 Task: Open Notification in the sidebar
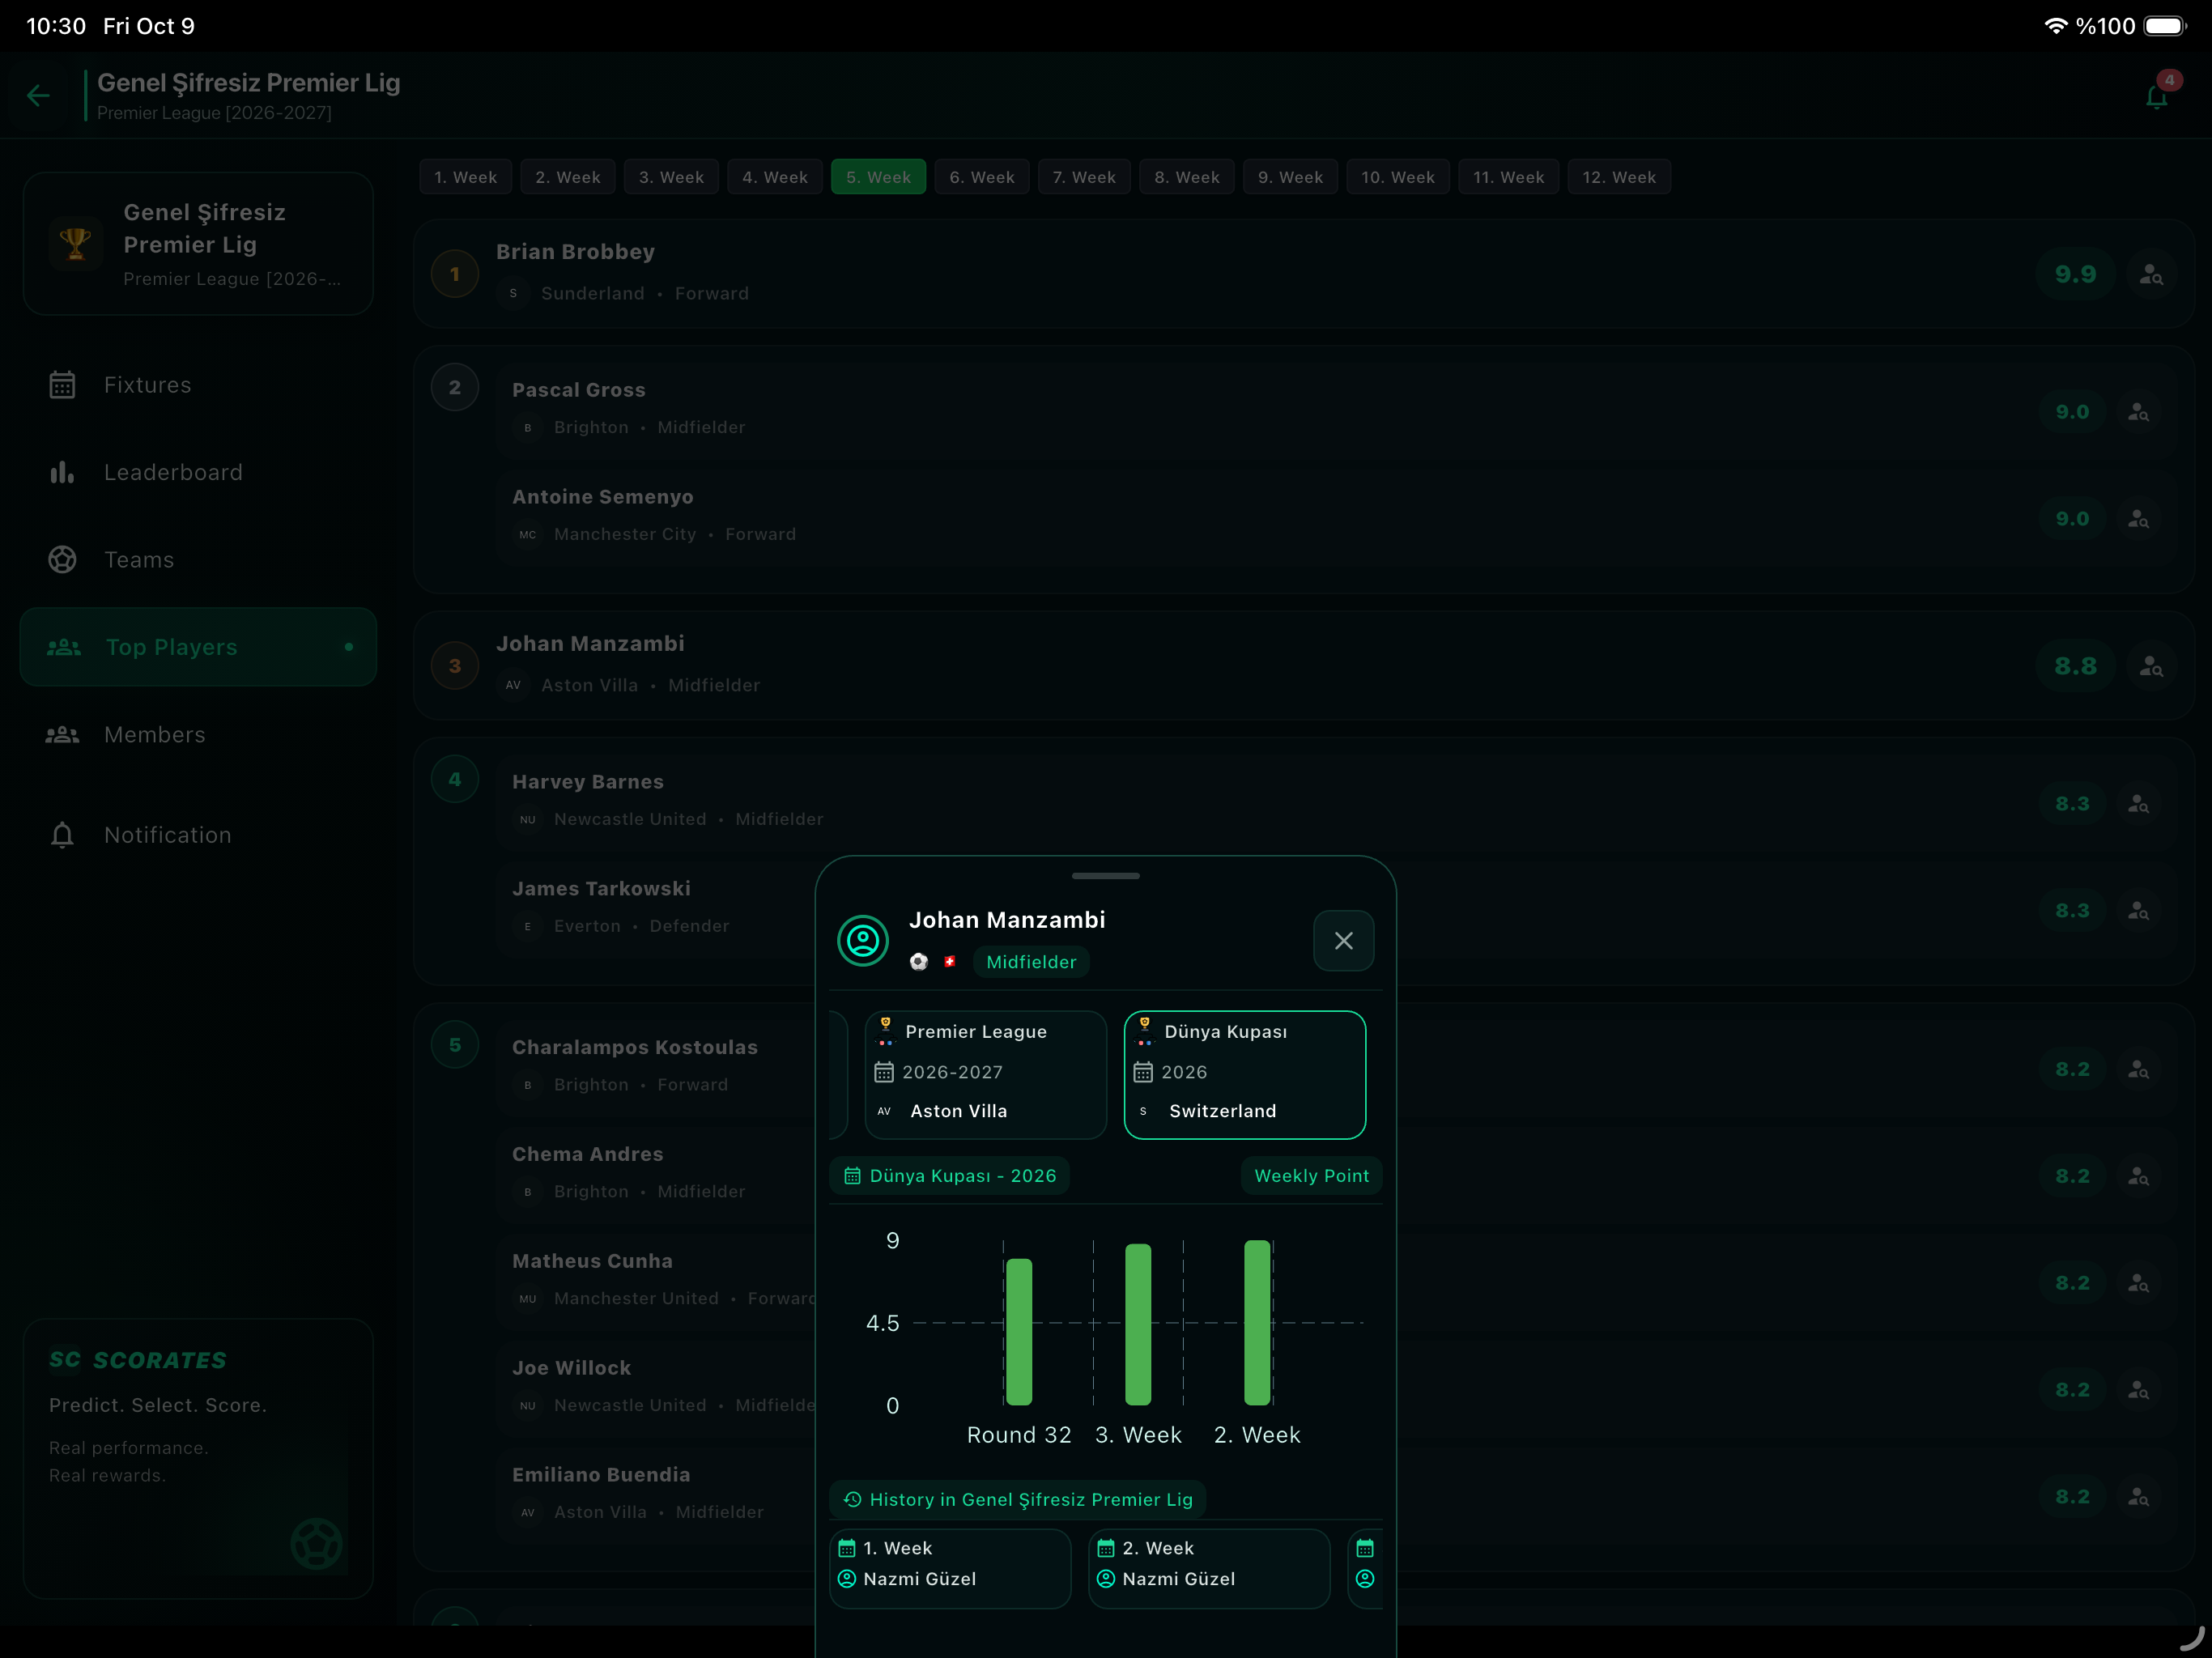point(198,835)
